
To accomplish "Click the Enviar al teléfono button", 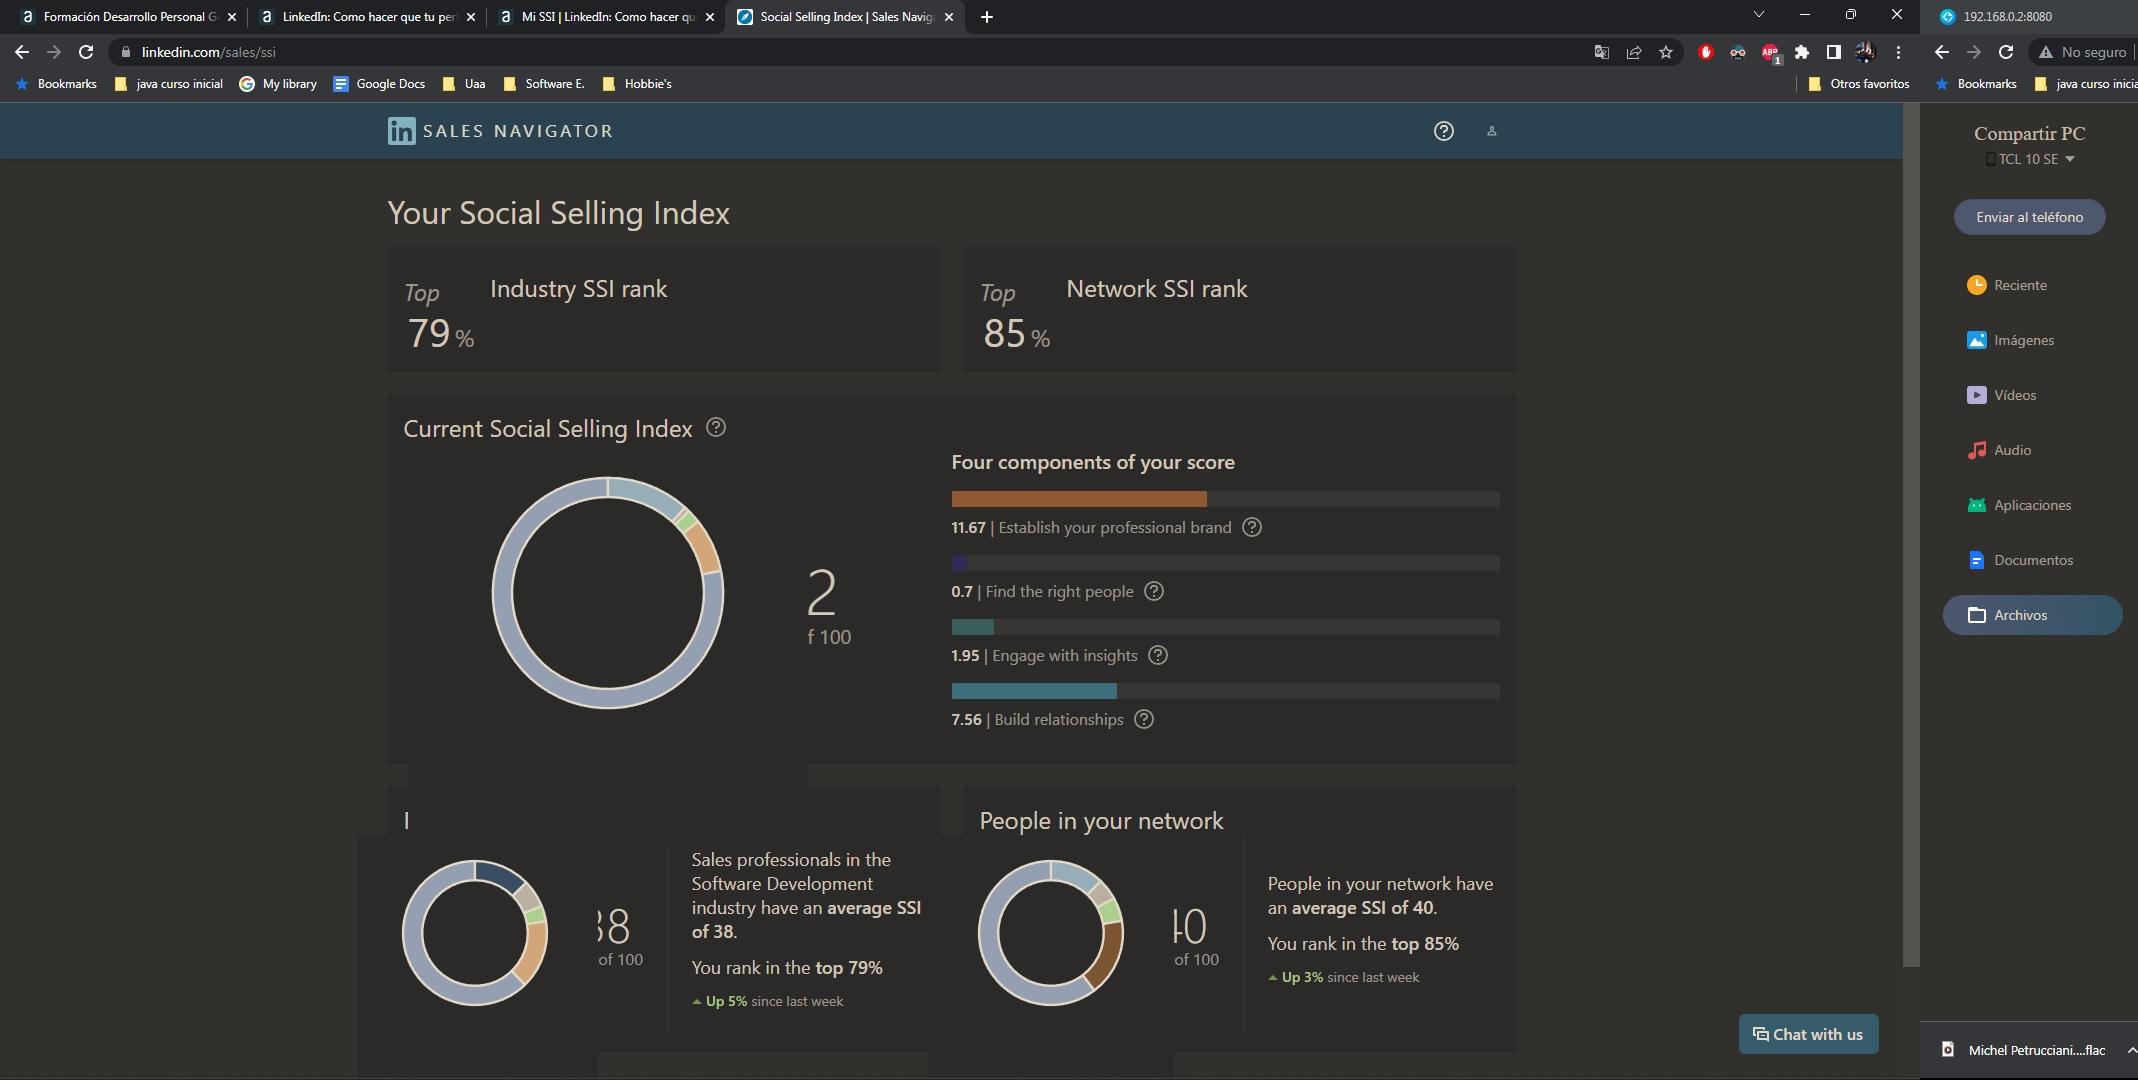I will pyautogui.click(x=2030, y=217).
